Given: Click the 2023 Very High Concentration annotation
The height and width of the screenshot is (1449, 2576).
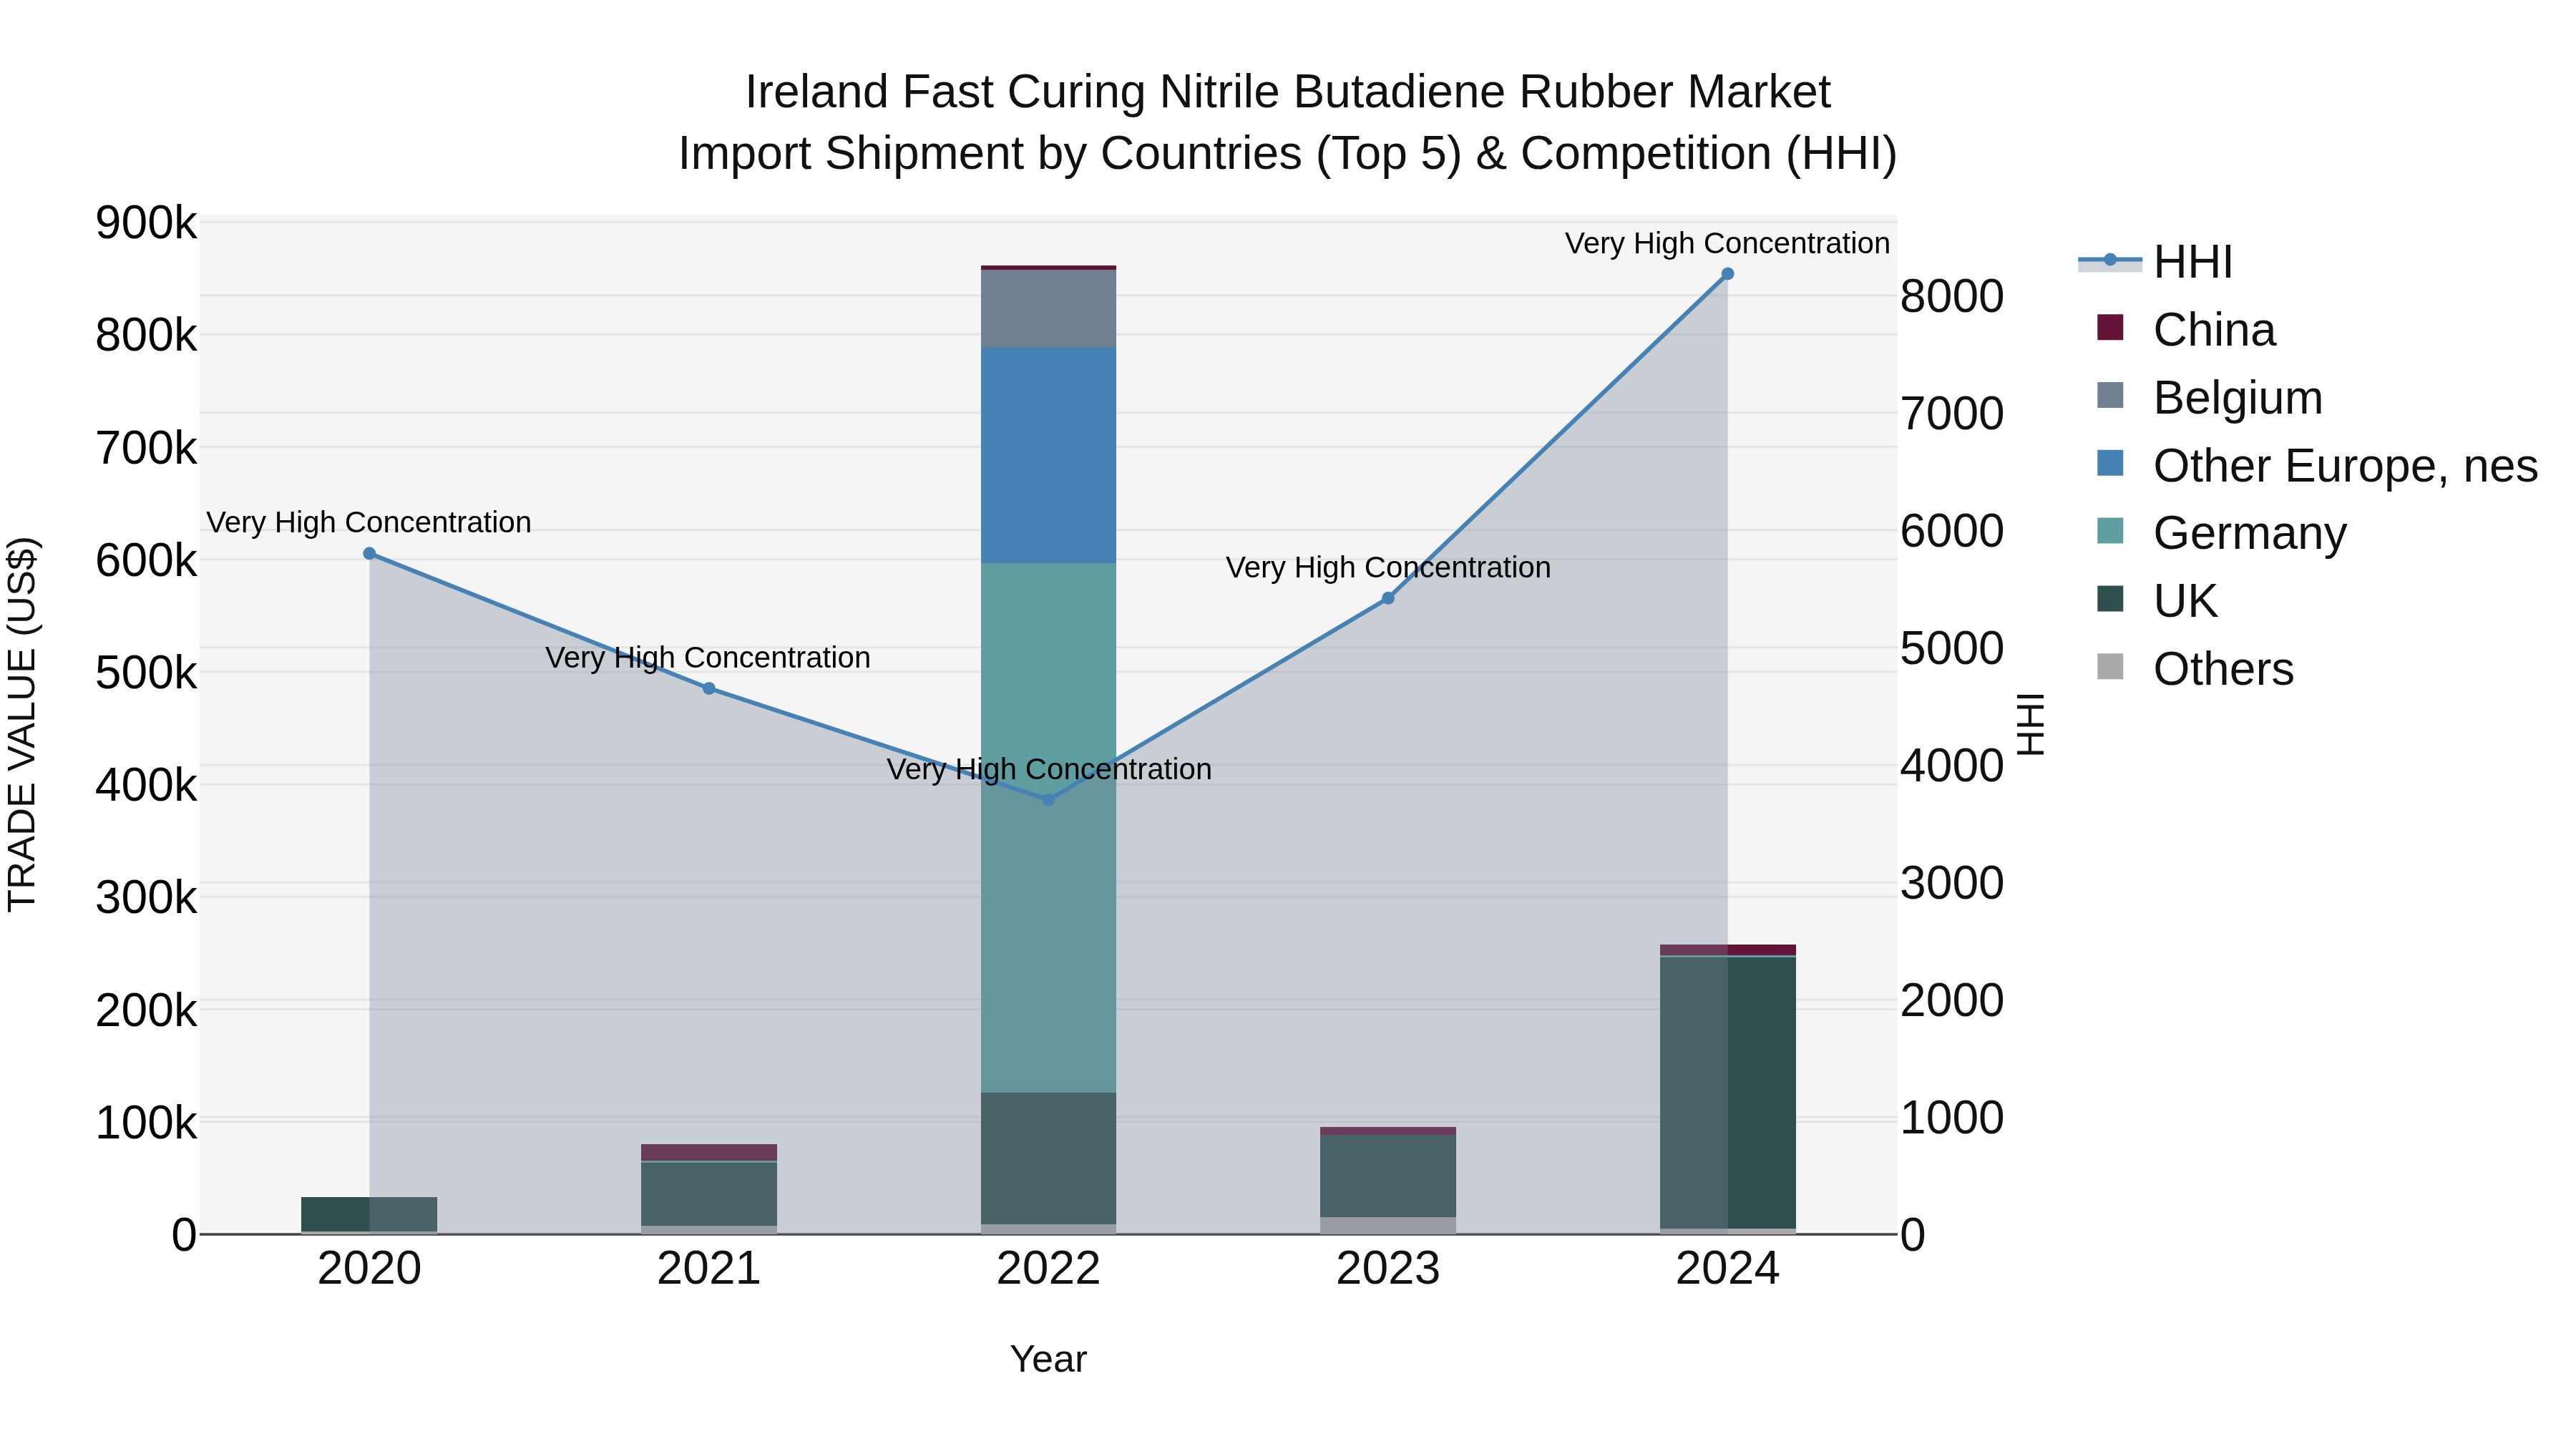Looking at the screenshot, I should [x=1388, y=567].
